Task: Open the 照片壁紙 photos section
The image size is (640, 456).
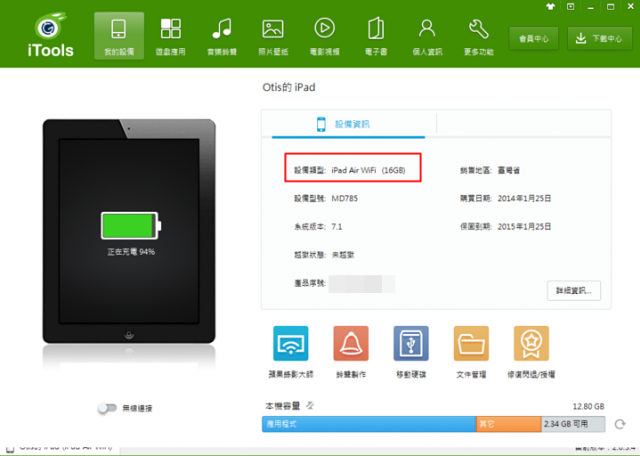Action: click(273, 36)
